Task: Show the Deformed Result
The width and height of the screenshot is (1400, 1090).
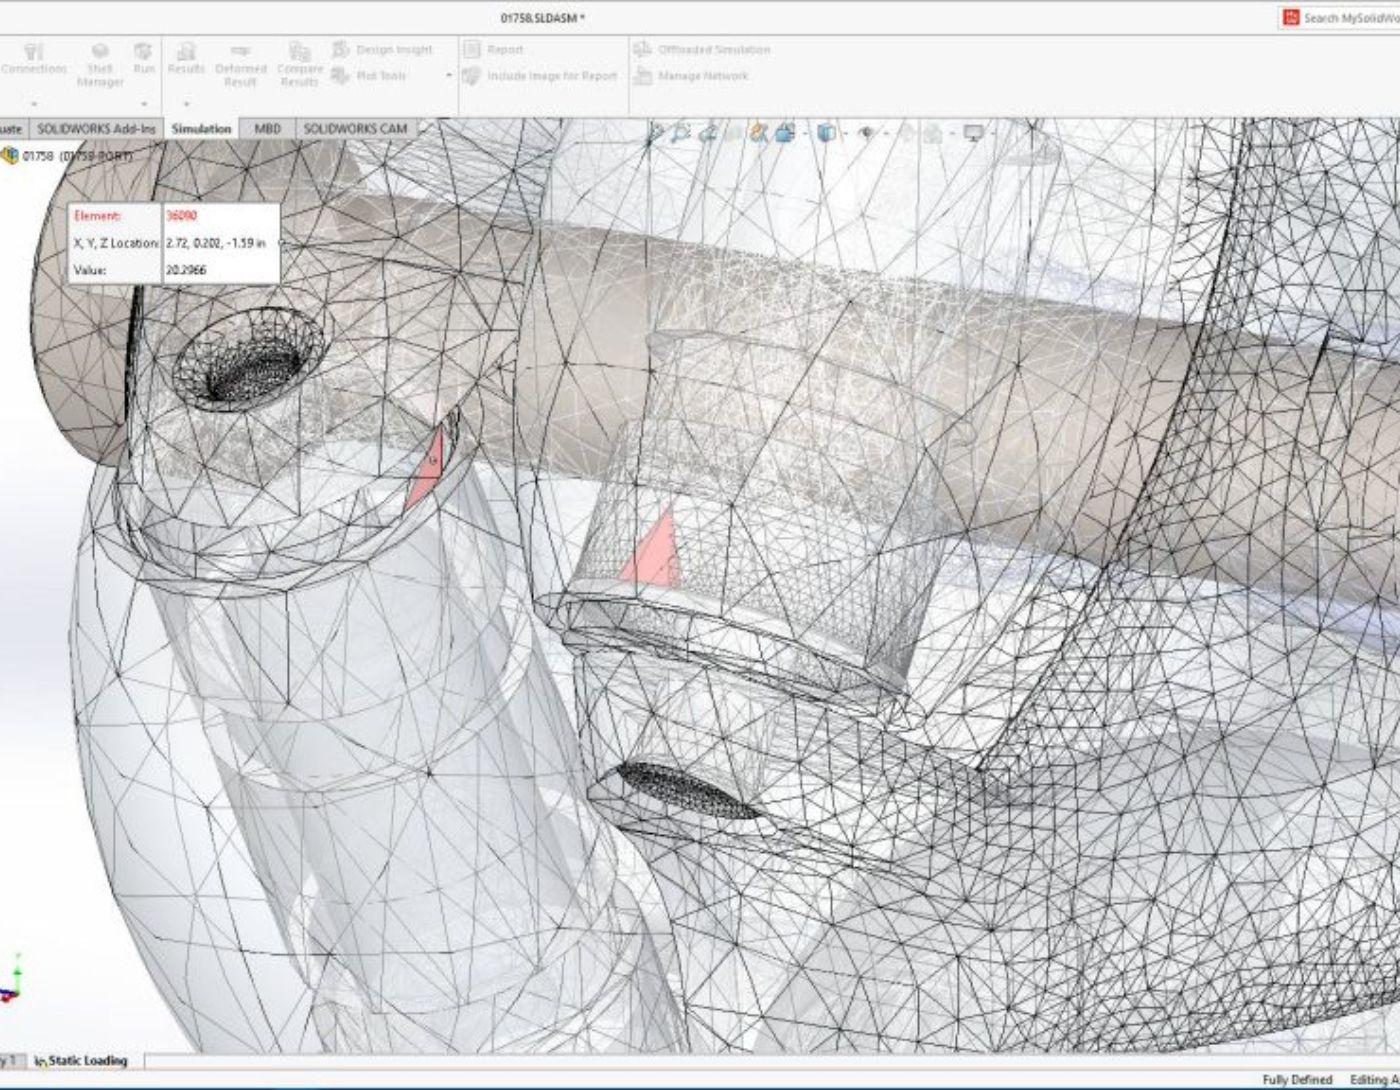Action: click(x=241, y=66)
